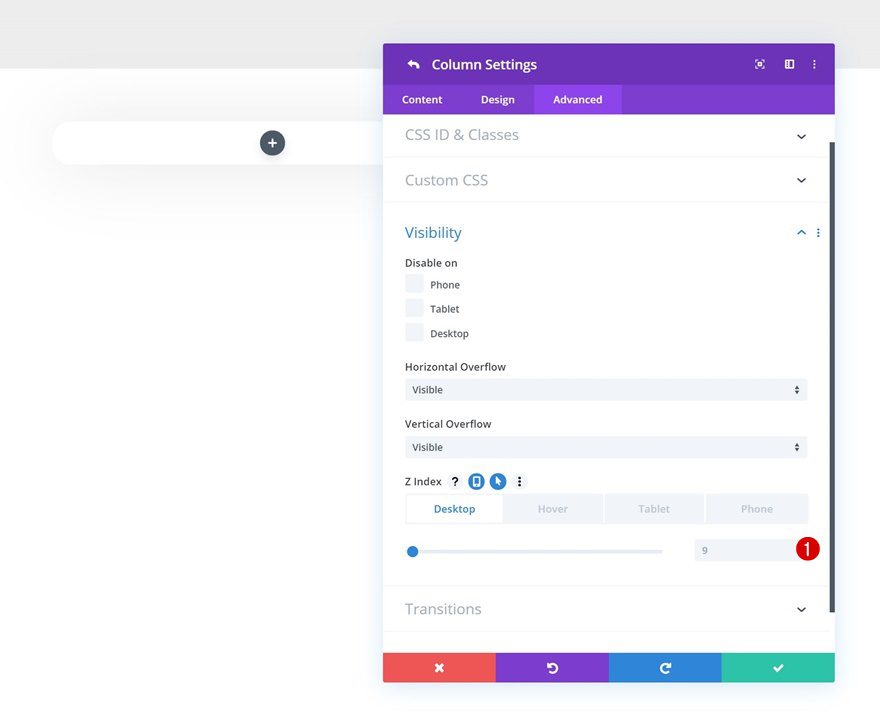
Task: Save changes with the green checkmark button
Action: click(x=777, y=666)
